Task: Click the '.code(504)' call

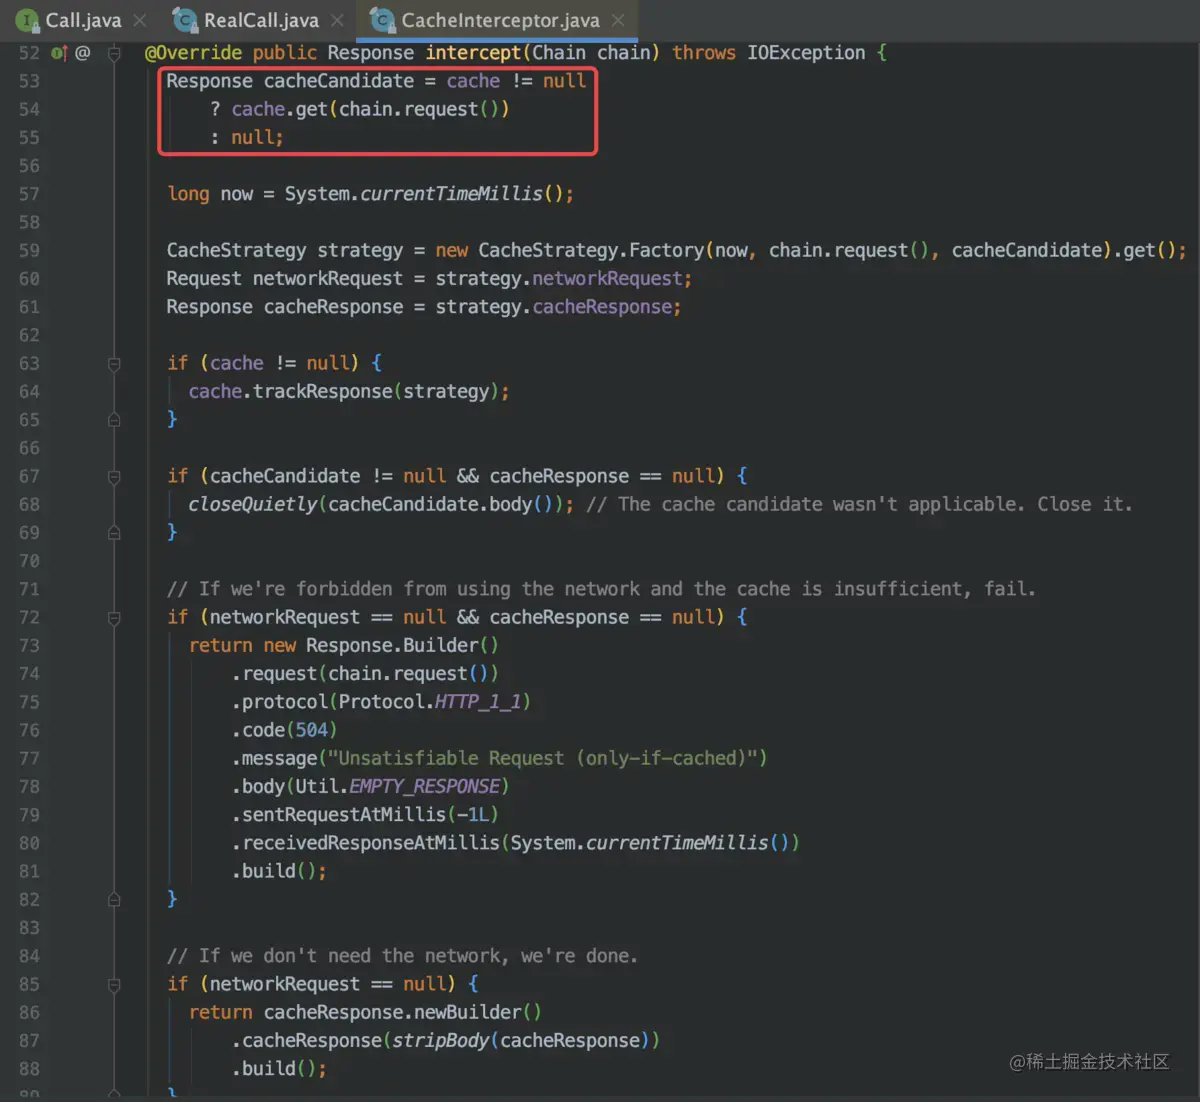Action: (285, 731)
